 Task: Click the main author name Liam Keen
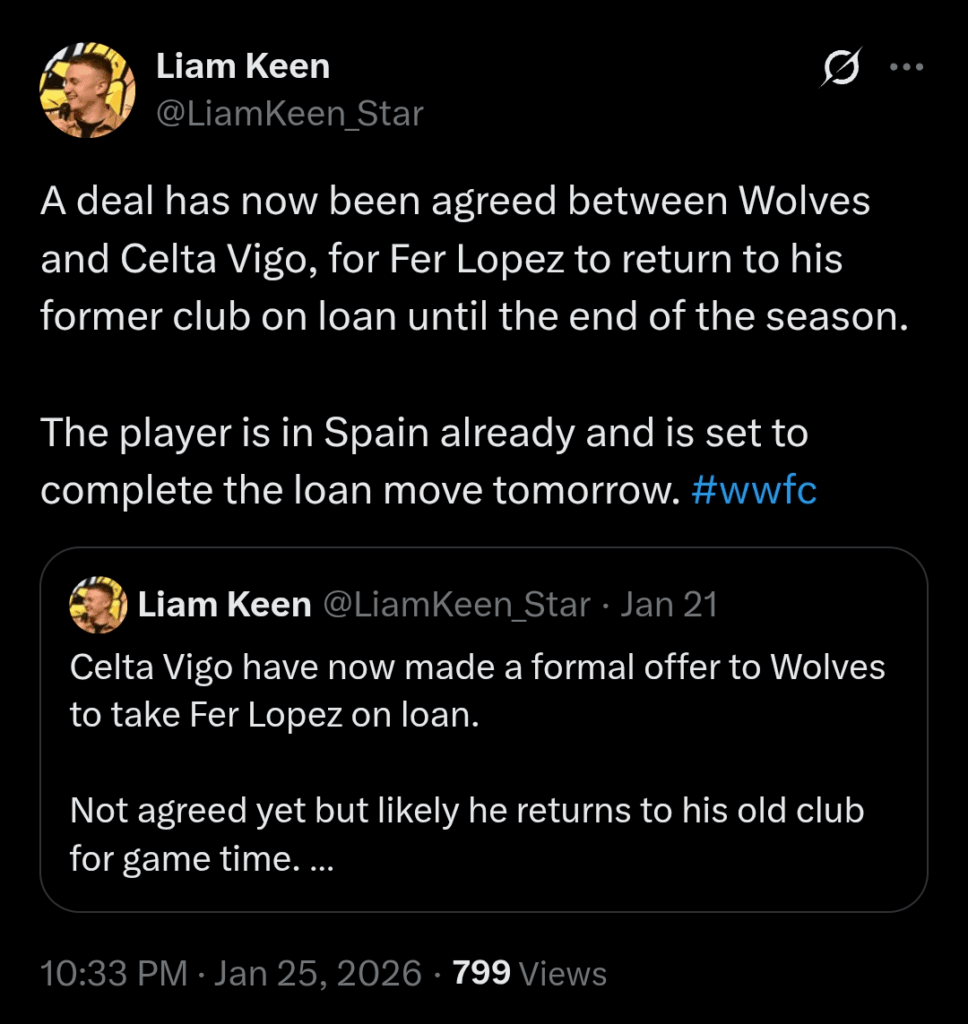[x=243, y=67]
